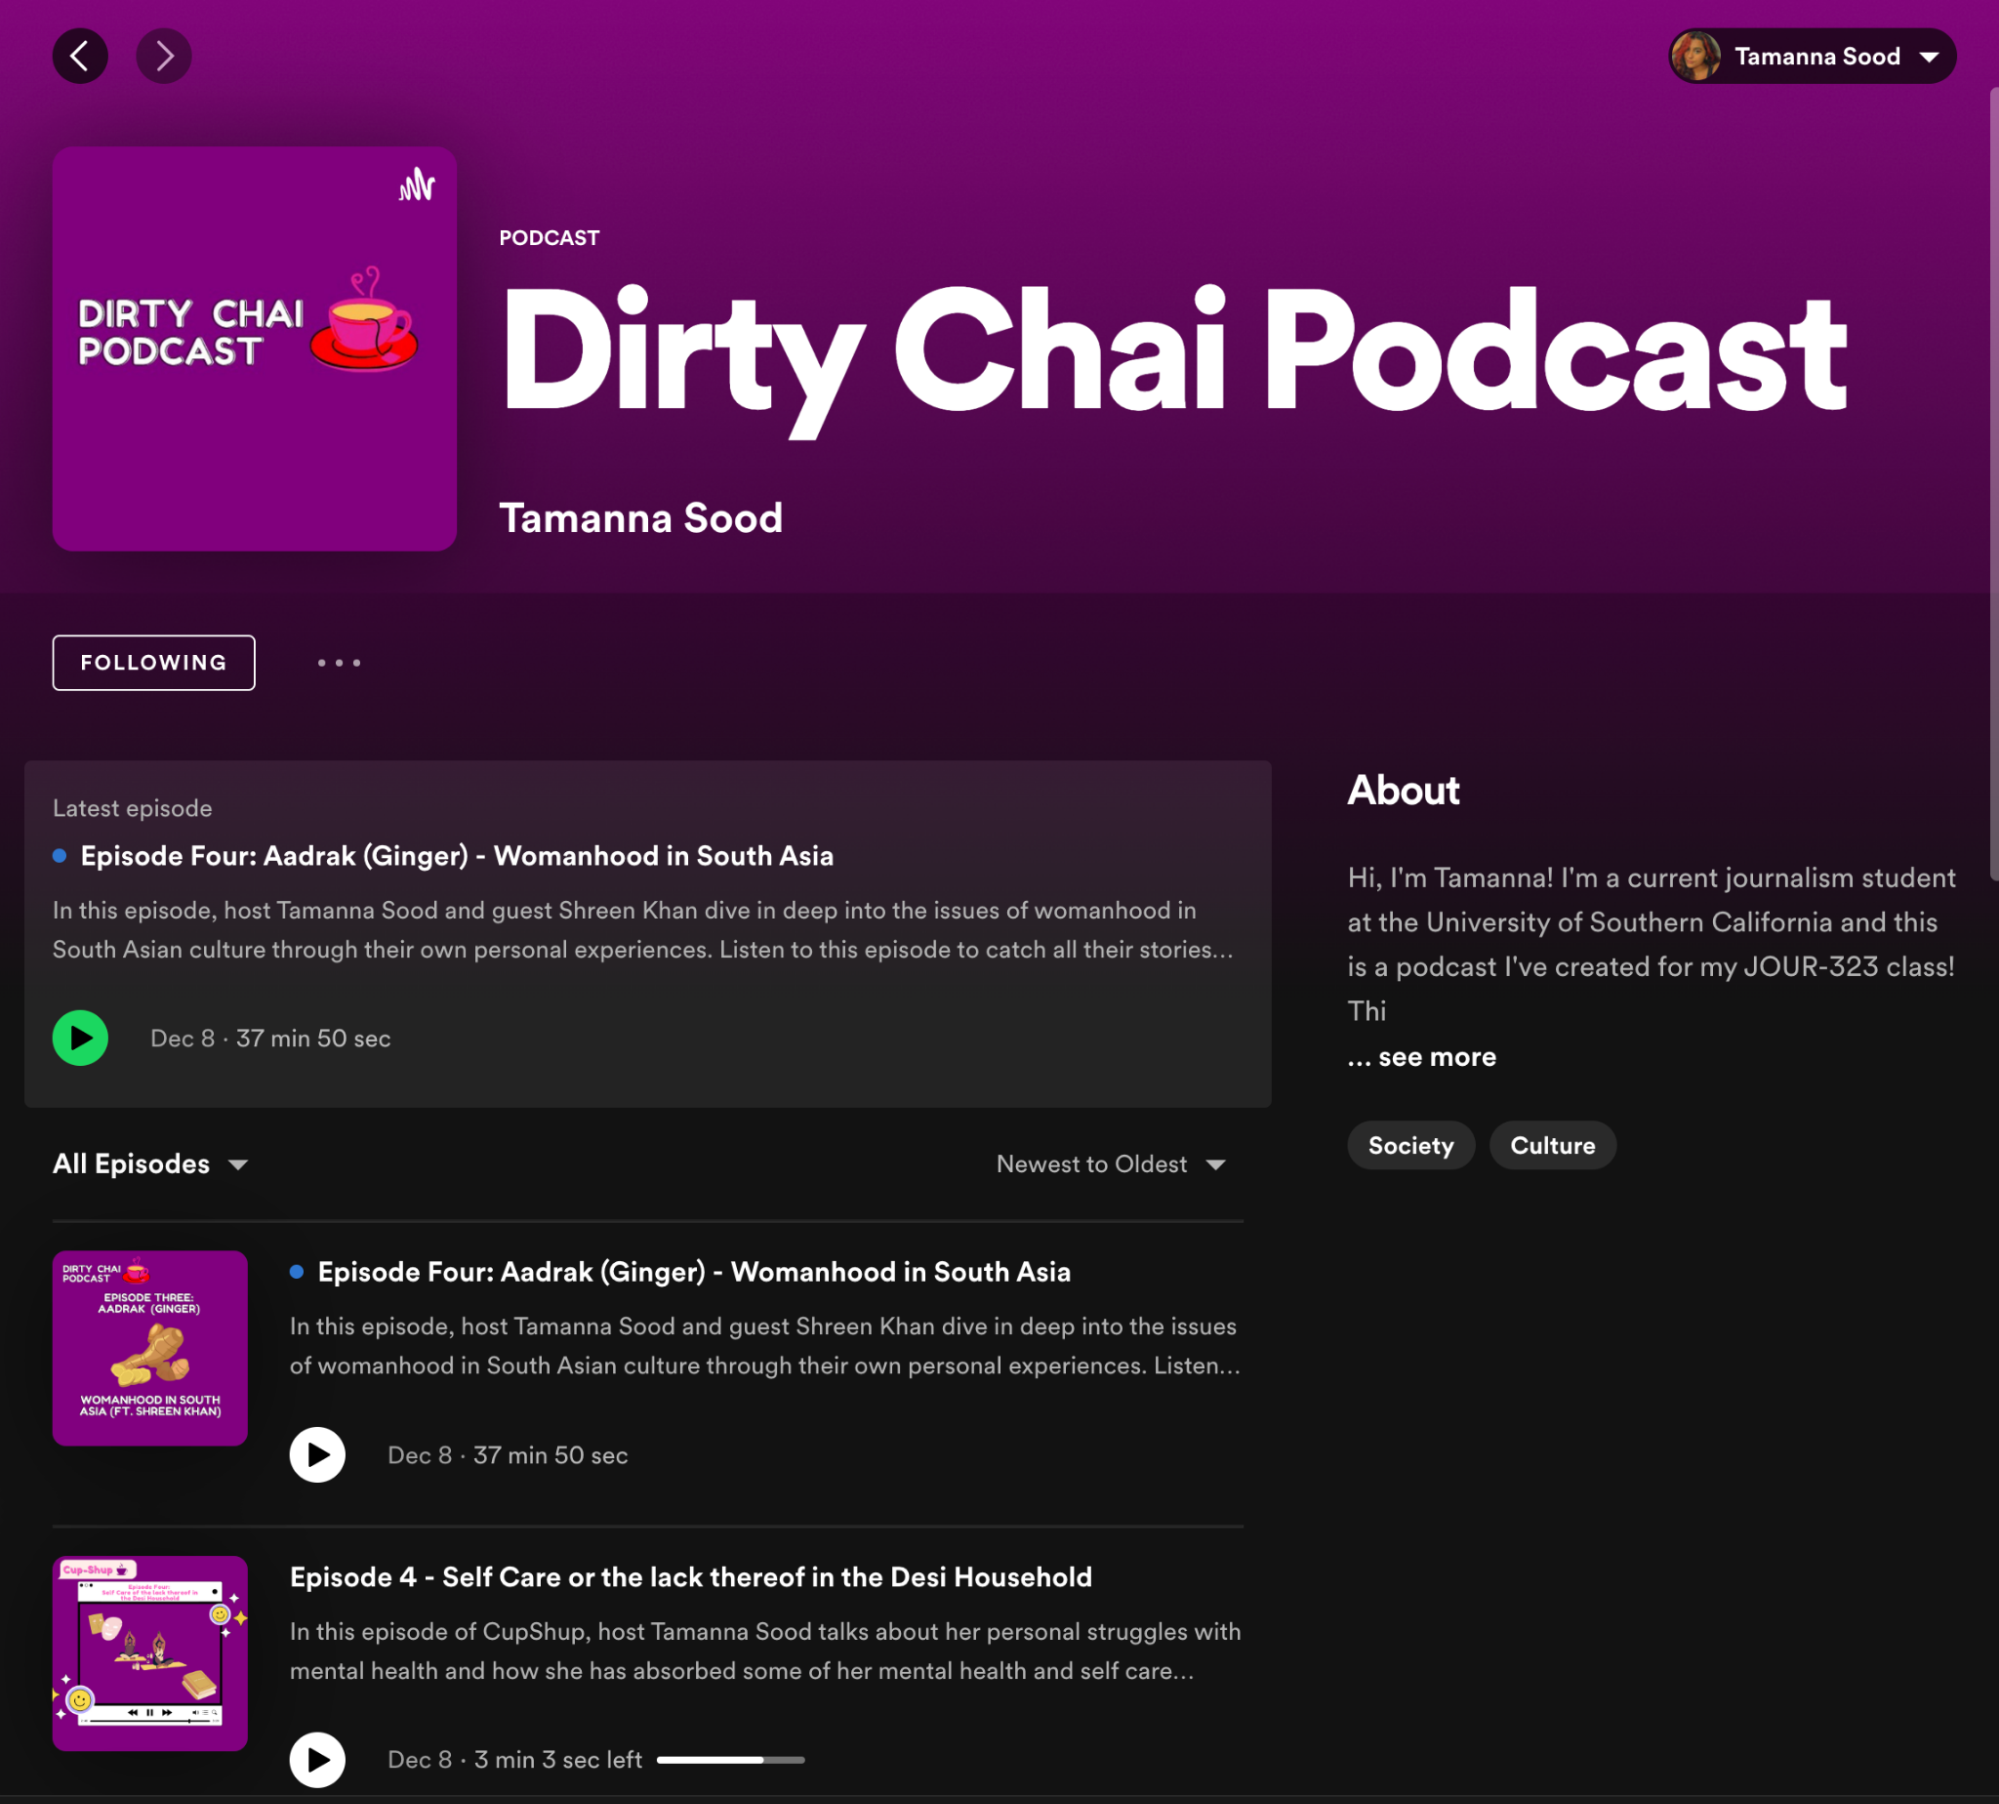
Task: Open the Newest to Oldest sort dropdown
Action: coord(1110,1164)
